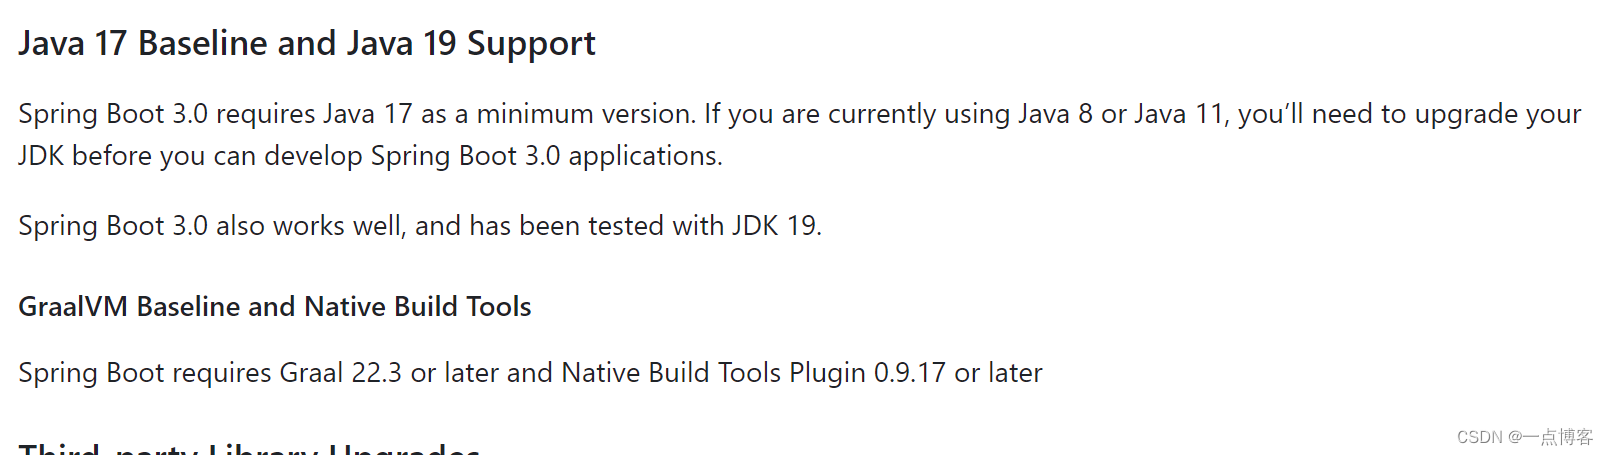Click the word "GraalVM" in the subheading
The width and height of the screenshot is (1609, 455).
pyautogui.click(x=73, y=307)
